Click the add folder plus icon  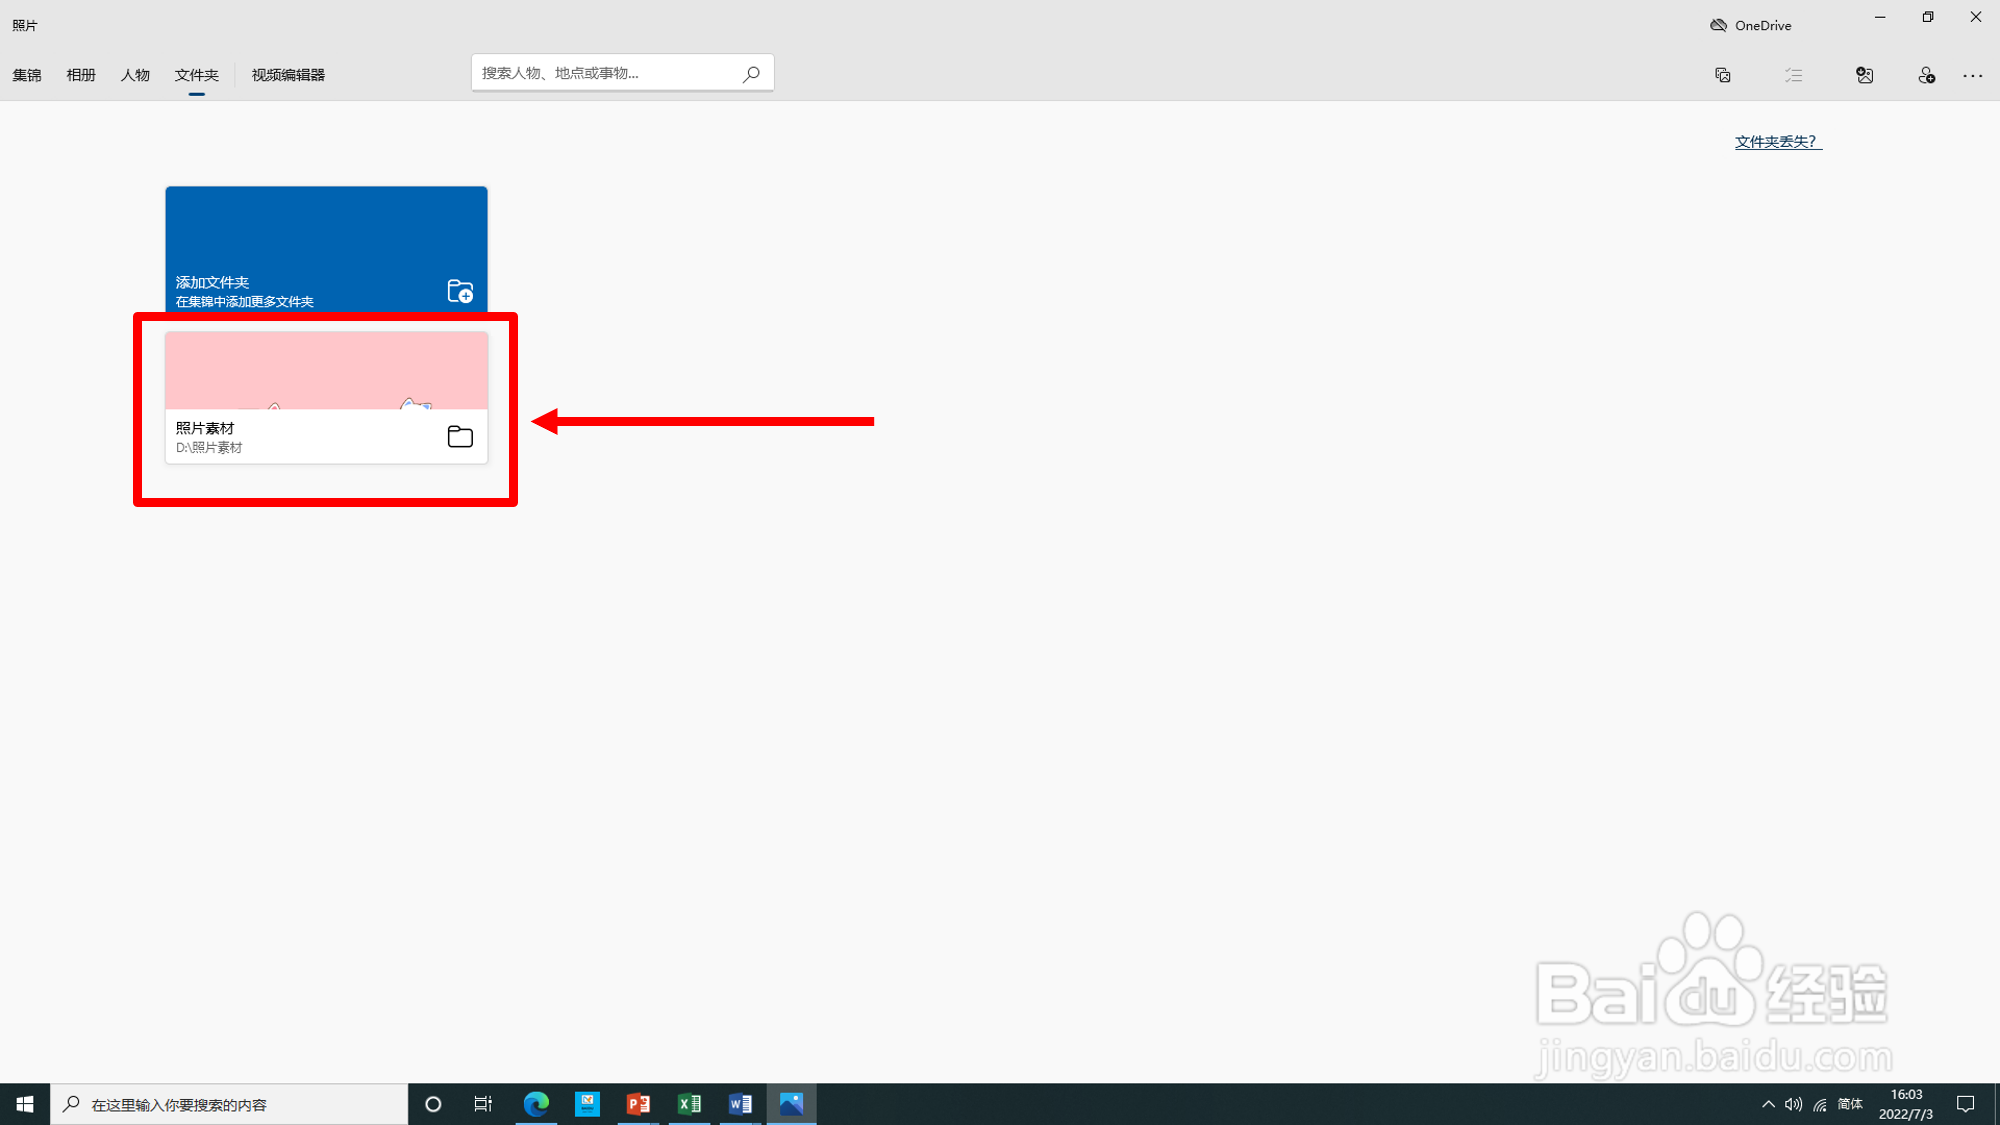pos(460,291)
